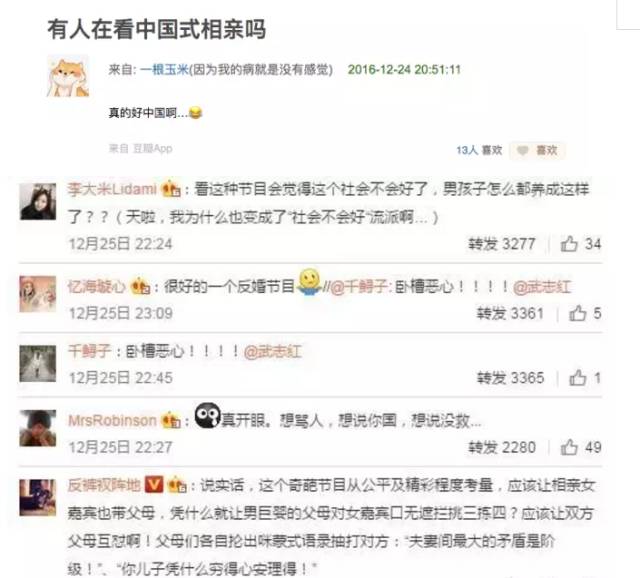Click membership badge next to MrsRobinson

coord(171,420)
